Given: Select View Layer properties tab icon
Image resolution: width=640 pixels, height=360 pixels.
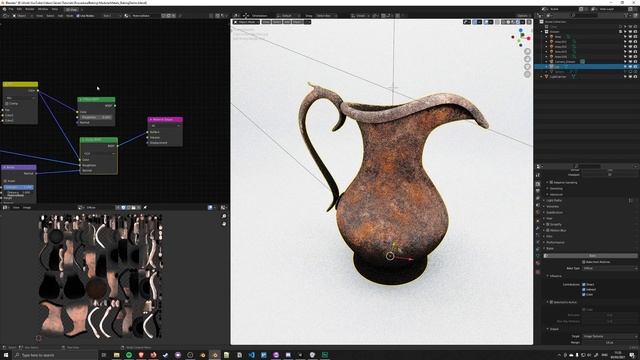Looking at the screenshot, I should tap(538, 198).
